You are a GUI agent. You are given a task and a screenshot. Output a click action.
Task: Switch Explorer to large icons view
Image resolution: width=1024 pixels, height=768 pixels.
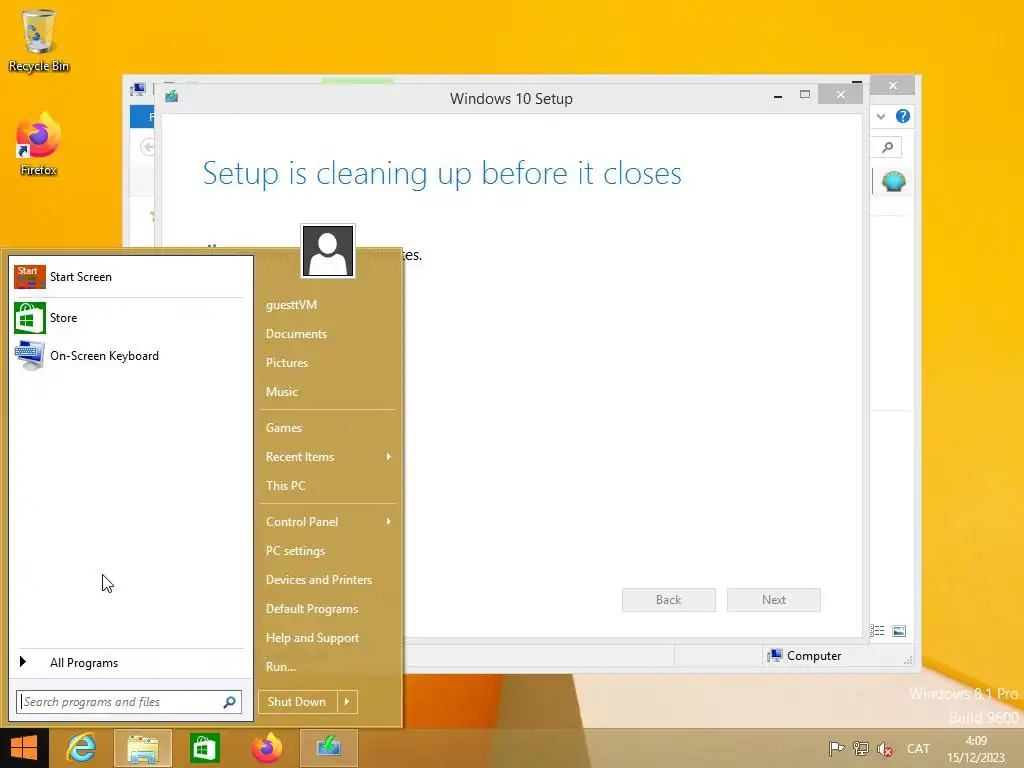pos(899,631)
